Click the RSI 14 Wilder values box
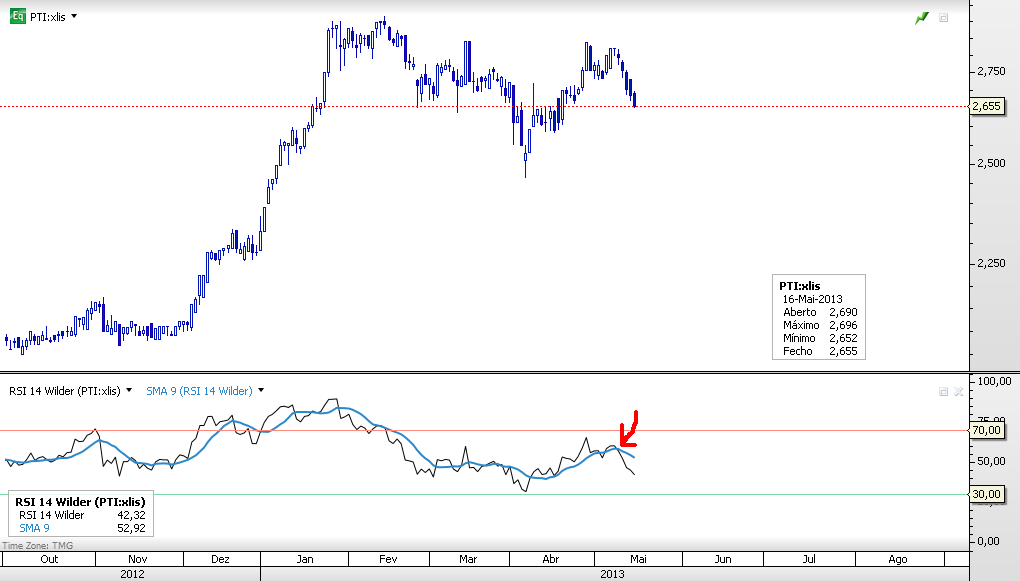 point(81,513)
